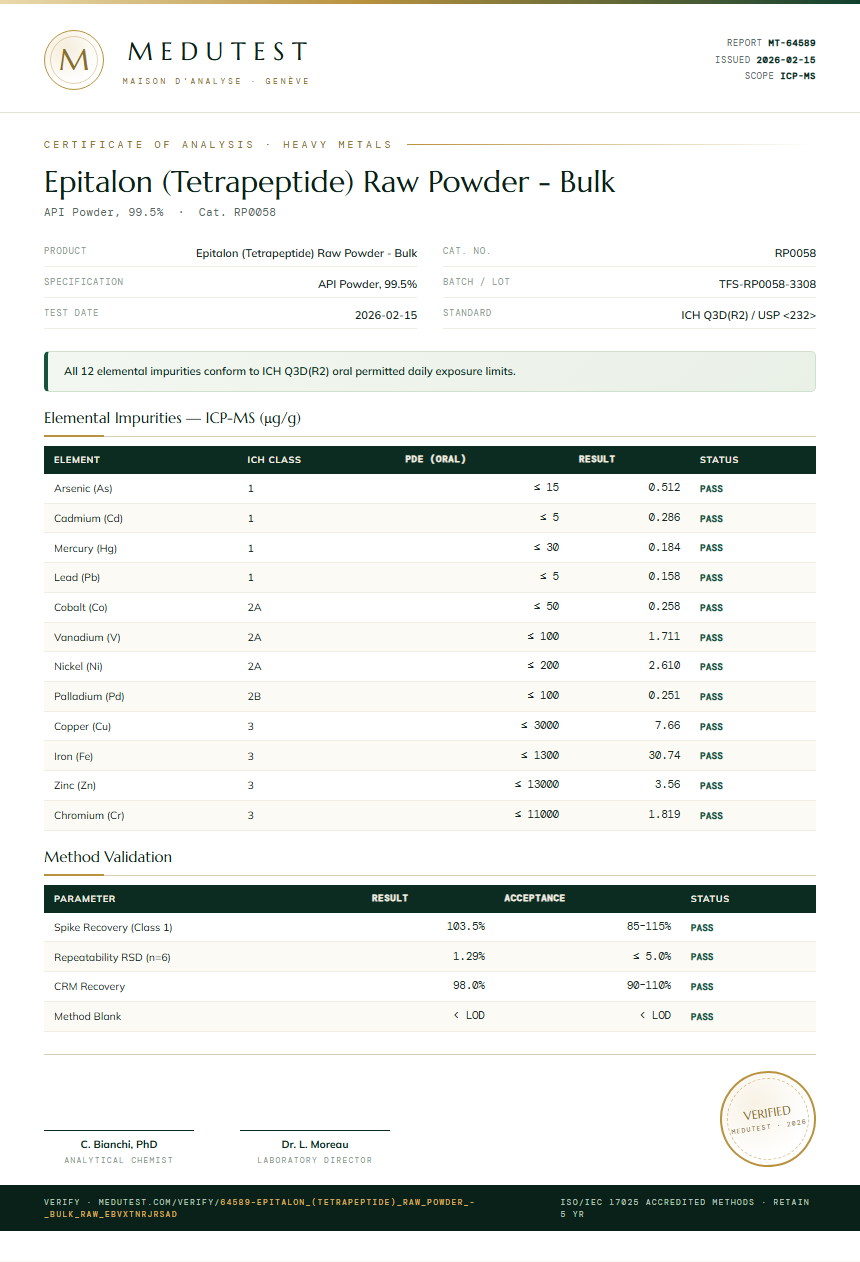This screenshot has height=1262, width=860.
Task: Click Repeatability RSD (n=6) parameter
Action: pyautogui.click(x=112, y=958)
